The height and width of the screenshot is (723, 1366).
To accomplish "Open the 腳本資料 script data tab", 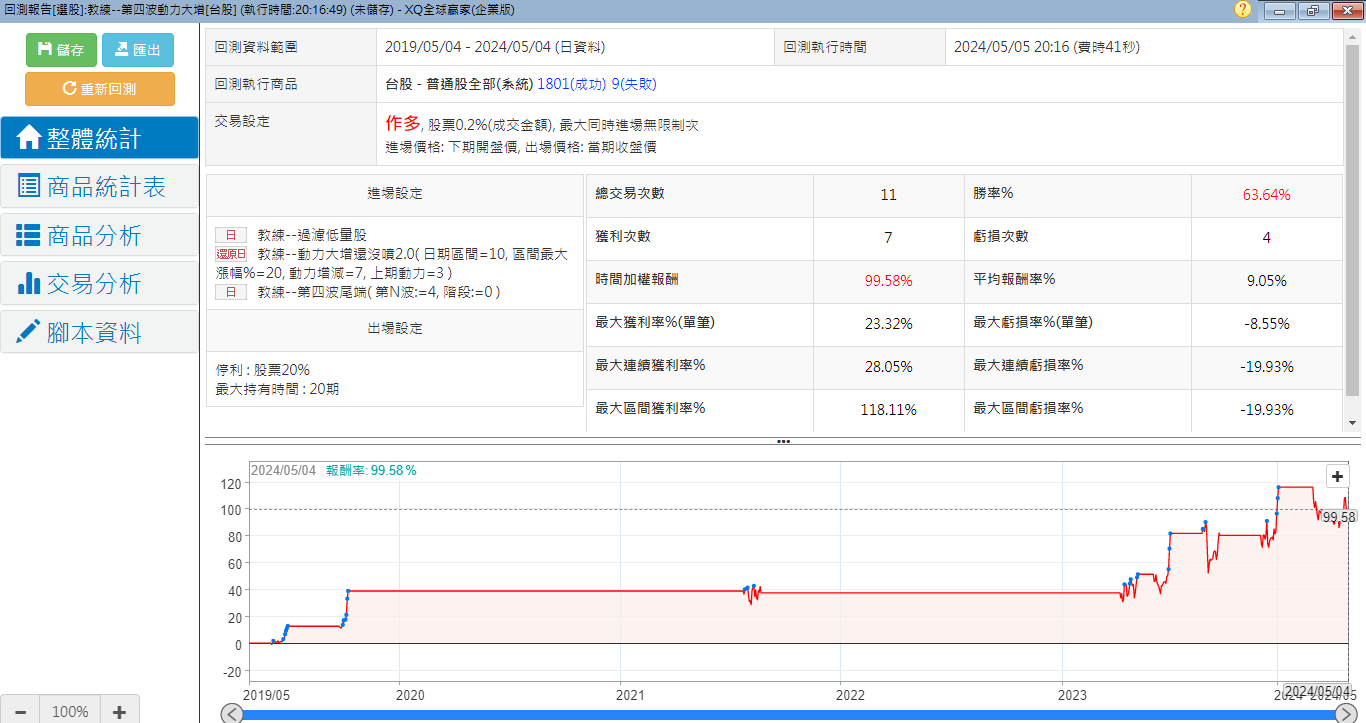I will [x=99, y=333].
